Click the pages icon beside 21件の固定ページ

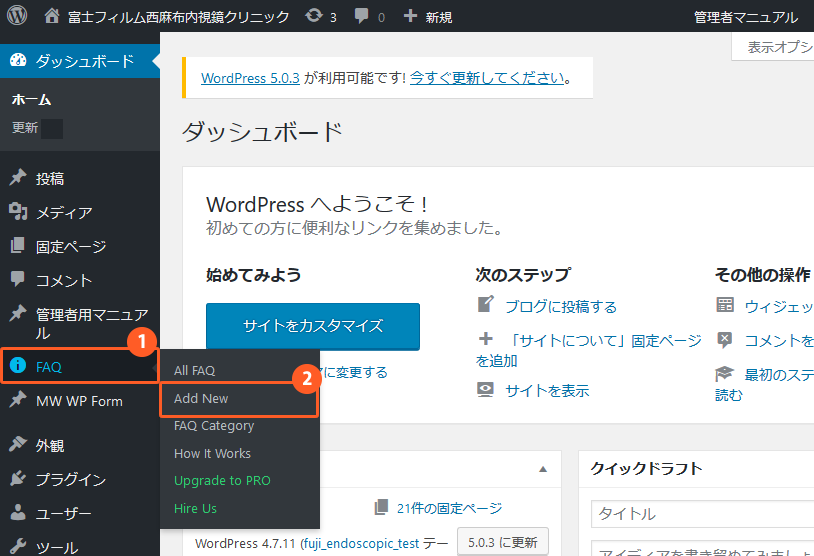[382, 507]
